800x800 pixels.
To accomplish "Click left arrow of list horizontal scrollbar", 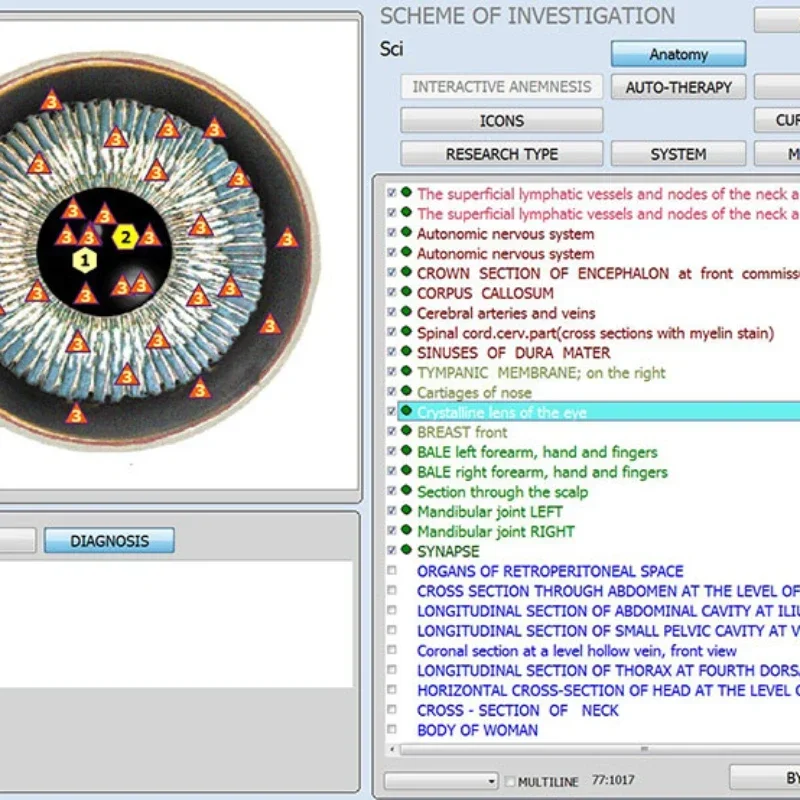I will click(x=392, y=749).
